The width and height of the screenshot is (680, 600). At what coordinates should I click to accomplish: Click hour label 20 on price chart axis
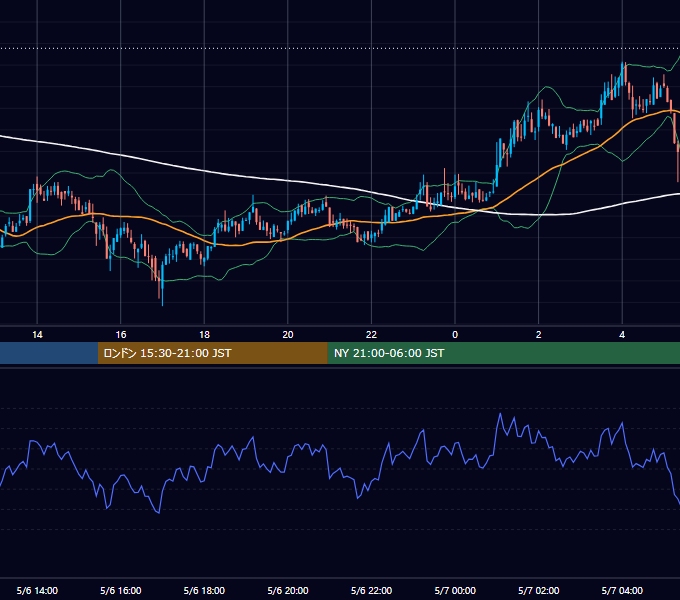click(288, 335)
